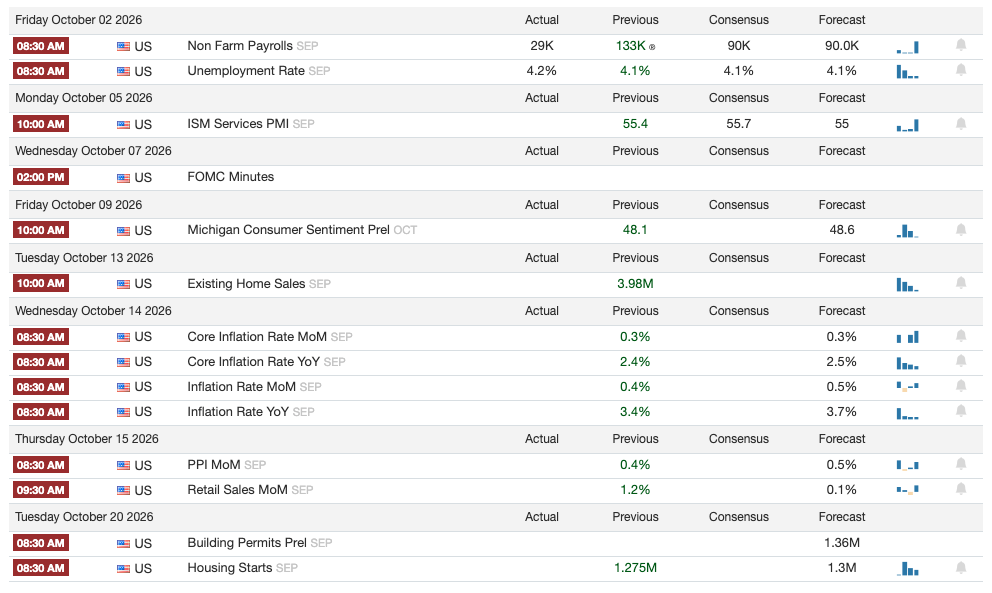Set alert bell for Retail Sales MoM
The width and height of the screenshot is (992, 593).
click(x=960, y=489)
